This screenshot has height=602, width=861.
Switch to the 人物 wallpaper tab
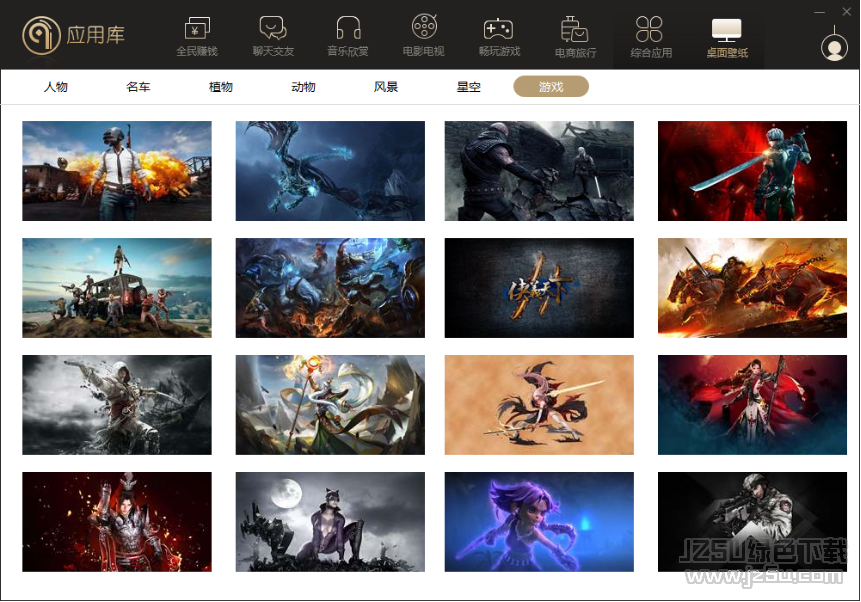click(55, 87)
